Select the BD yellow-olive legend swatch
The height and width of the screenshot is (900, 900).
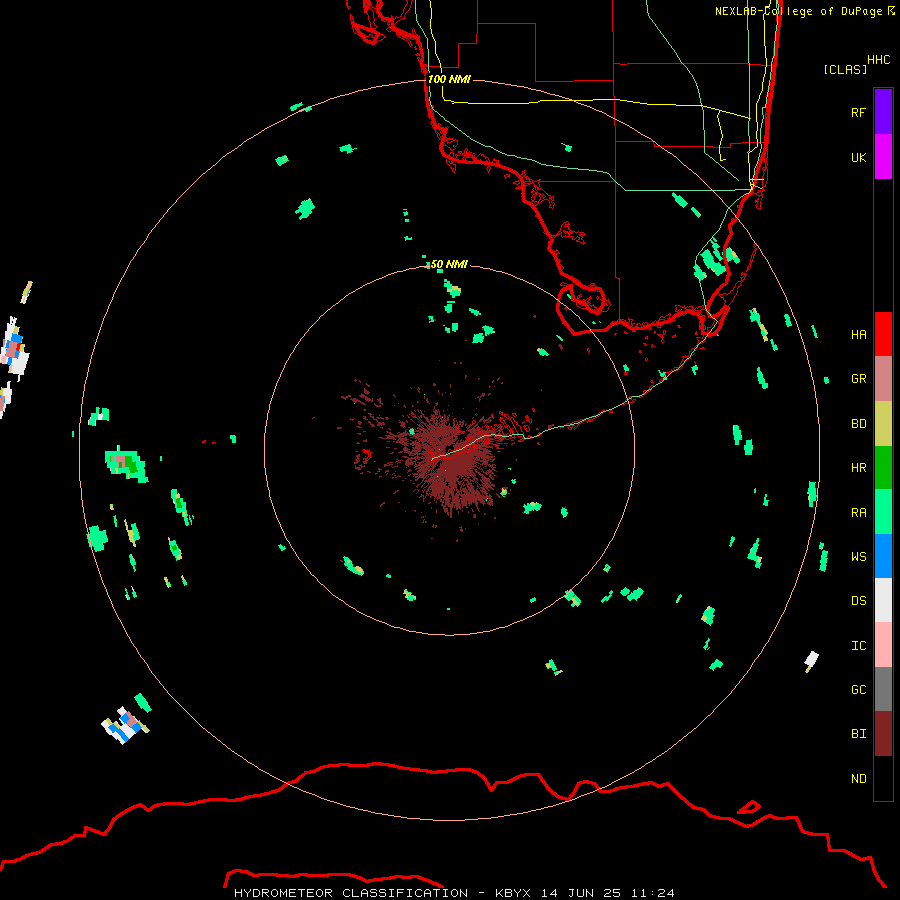tap(883, 423)
